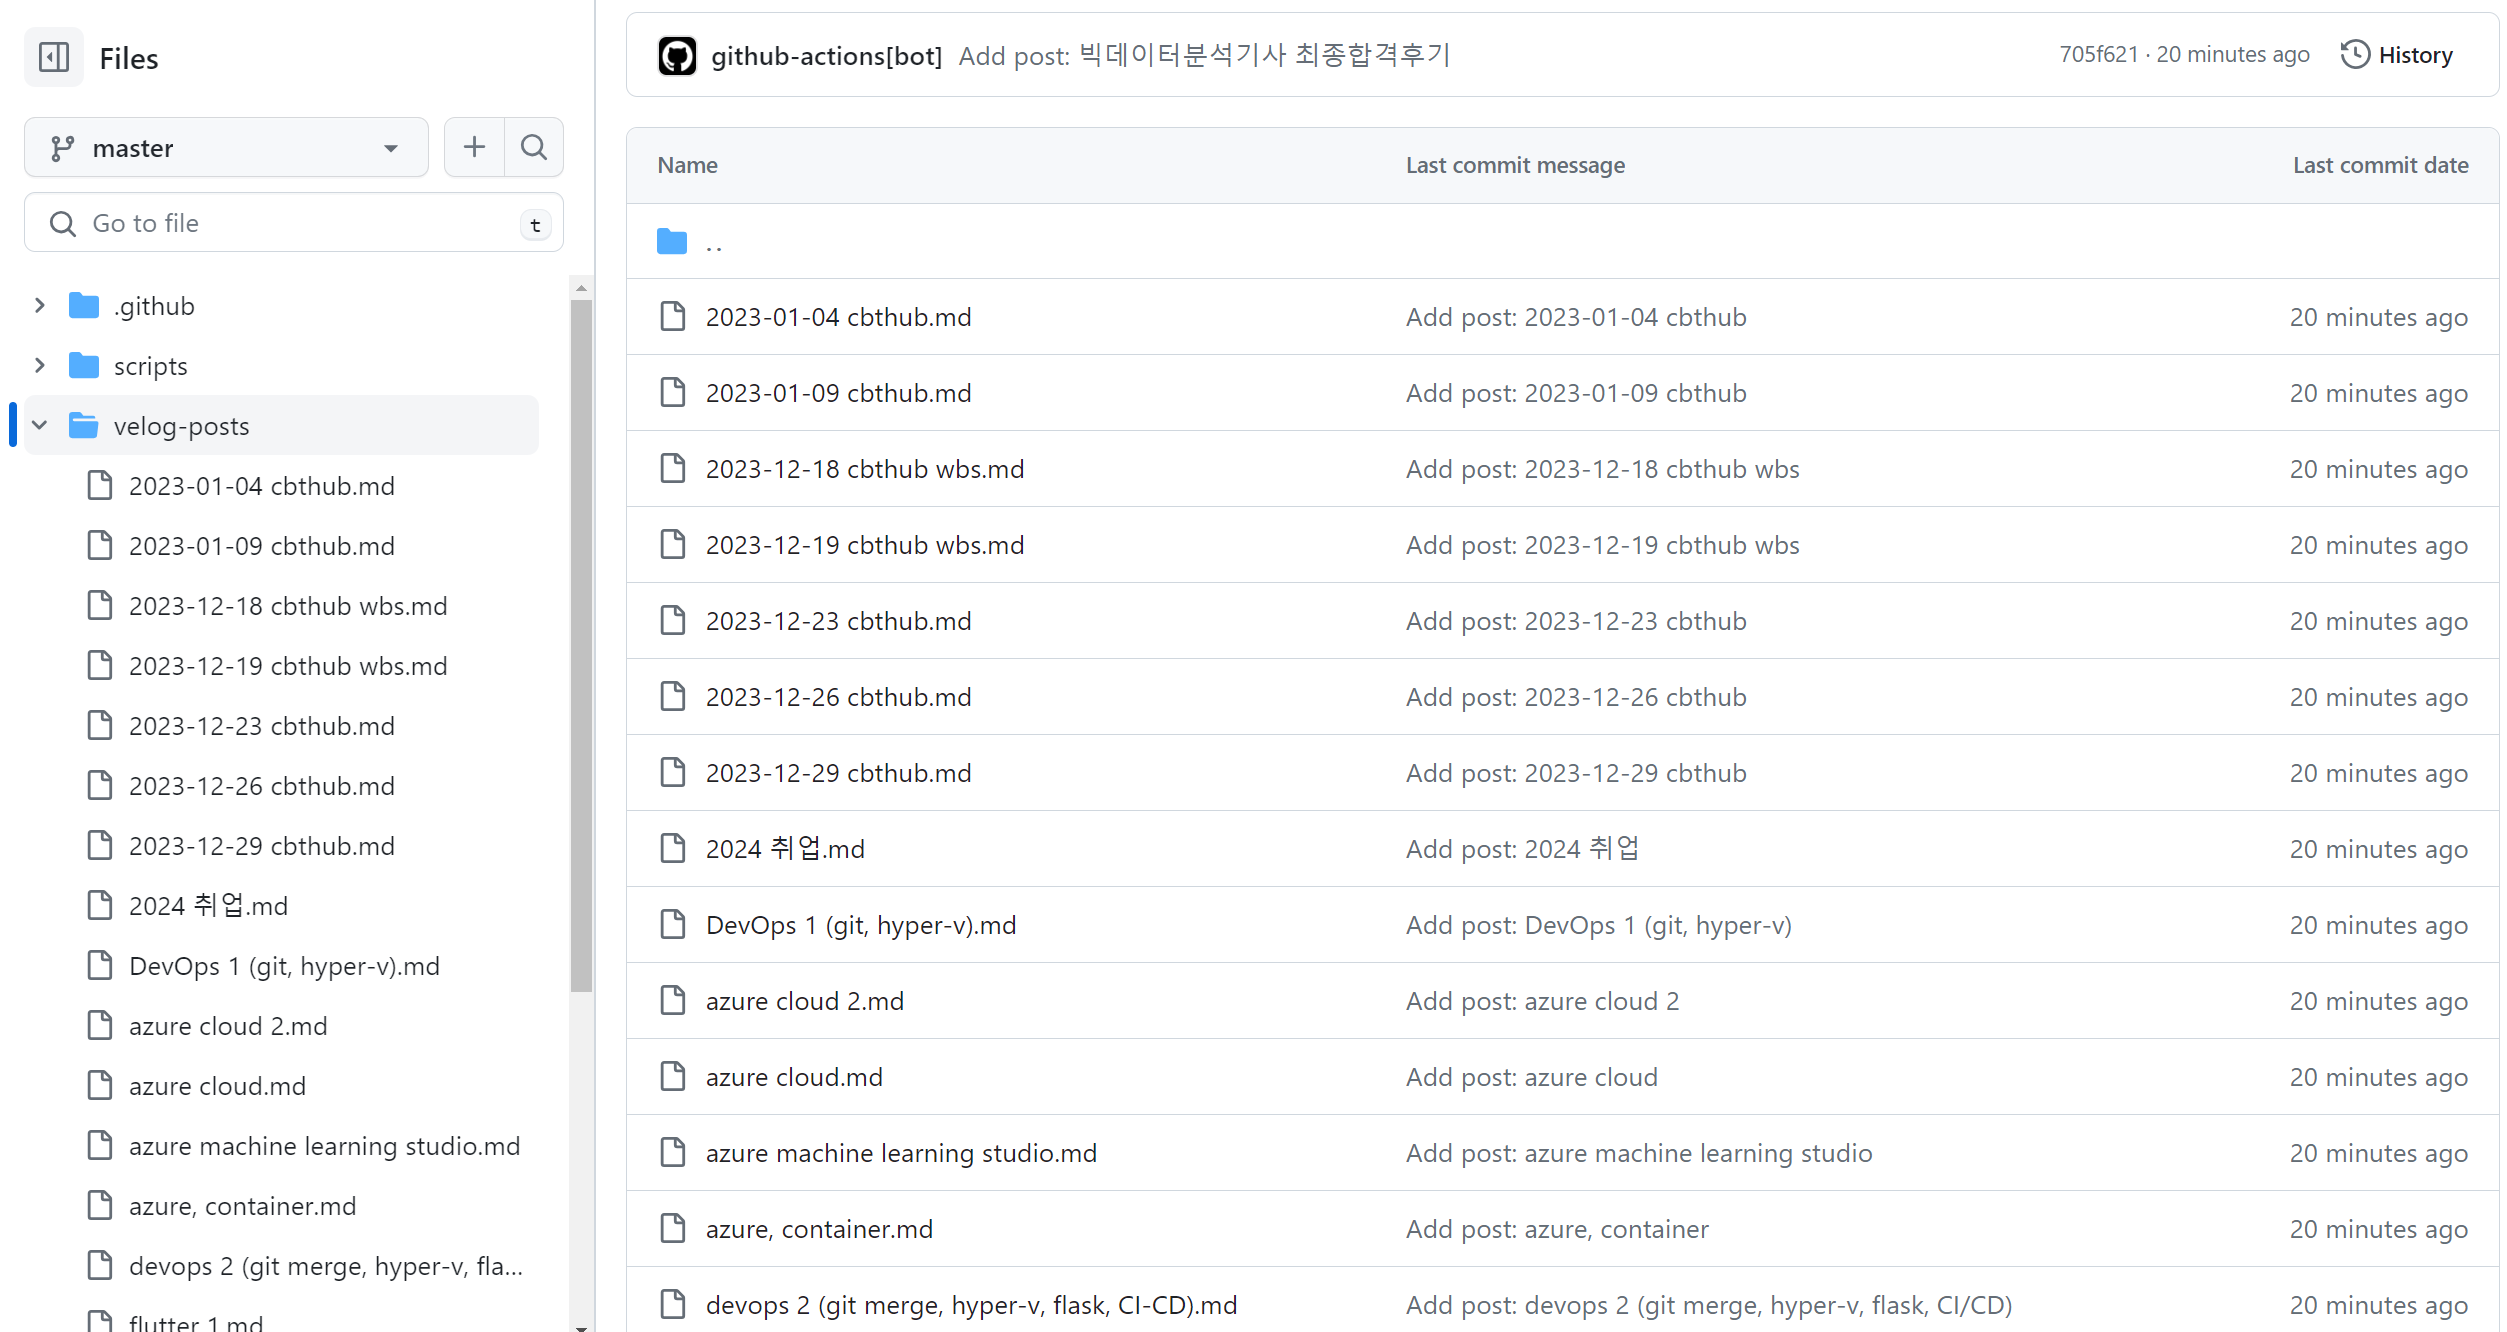This screenshot has width=2507, height=1332.
Task: Select the scripts folder in tree
Action: pos(151,366)
